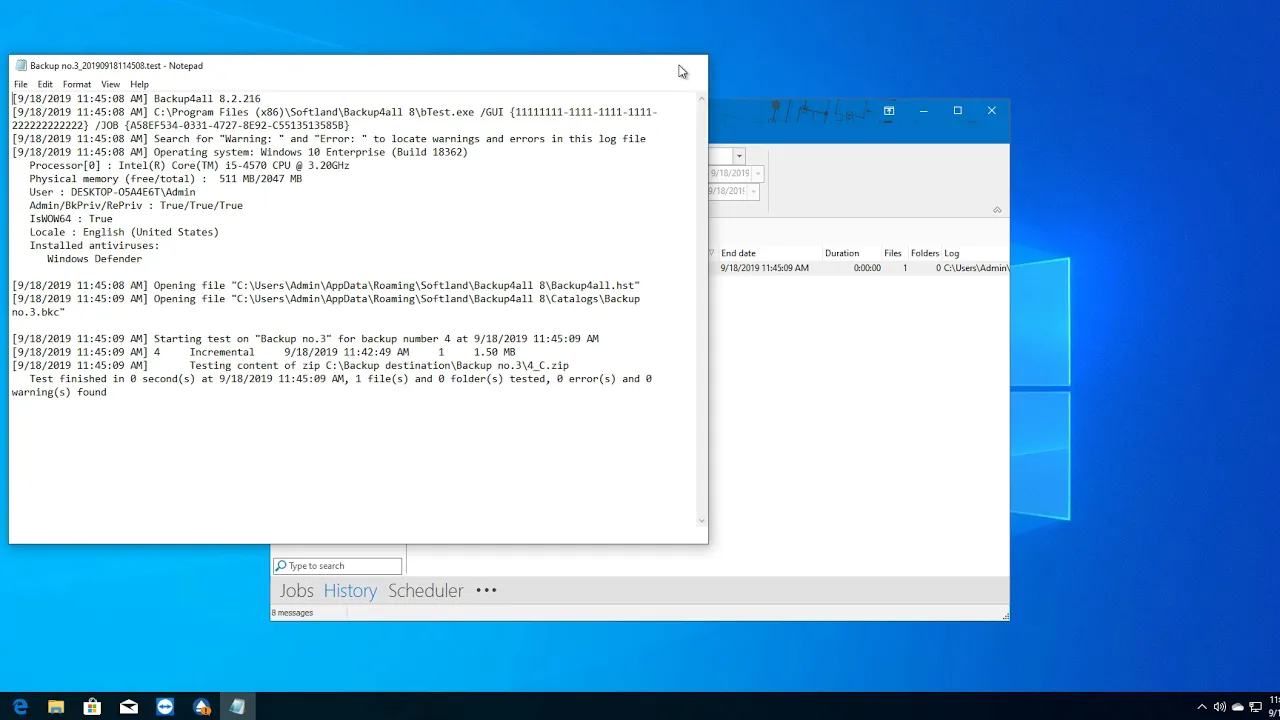Click the Notepad vertical scrollbar
1280x720 pixels.
701,310
